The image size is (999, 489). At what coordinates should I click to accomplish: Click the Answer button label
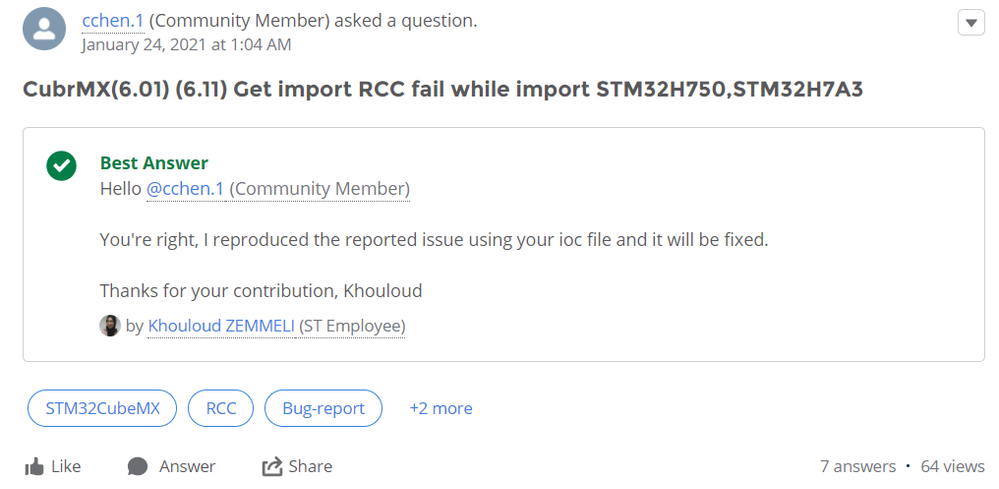[187, 467]
